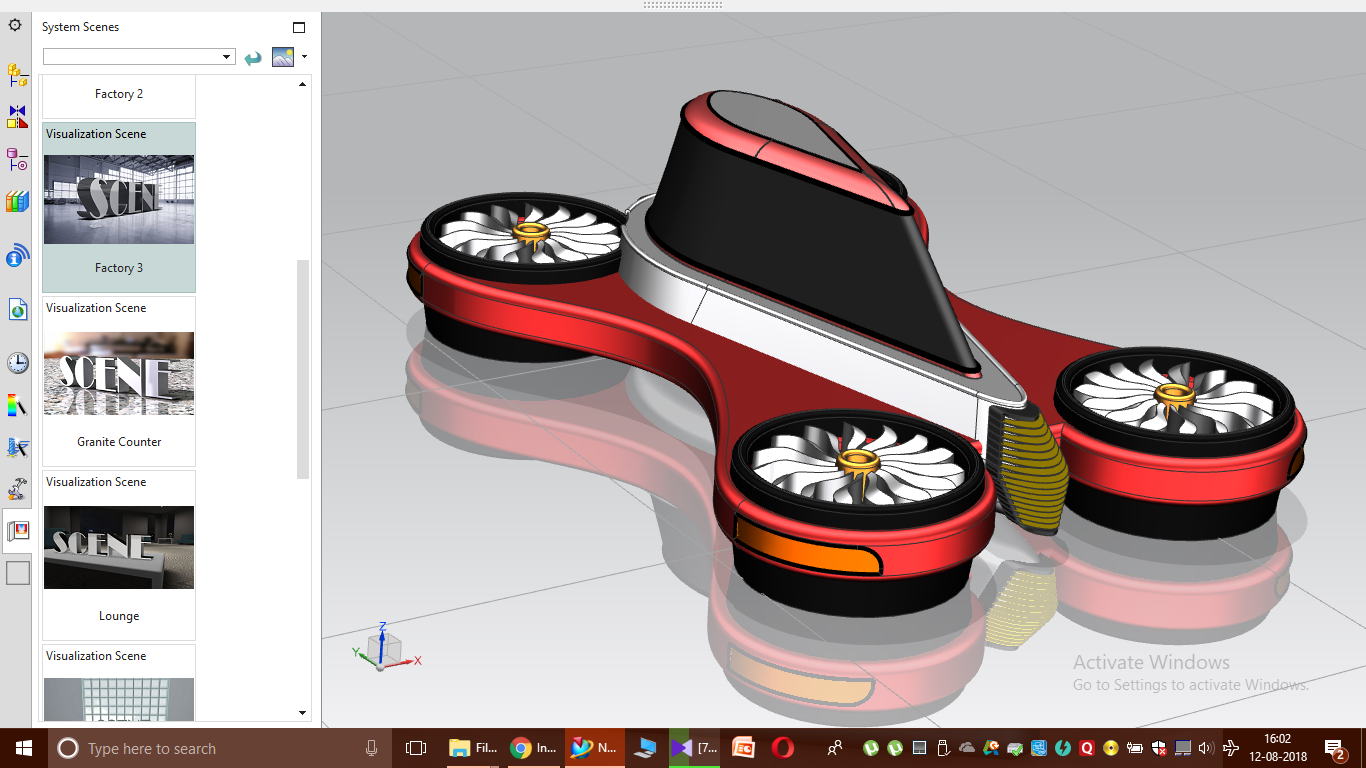Screen dimensions: 1366x768
Task: Switch to Chrome in taskbar
Action: tap(534, 748)
